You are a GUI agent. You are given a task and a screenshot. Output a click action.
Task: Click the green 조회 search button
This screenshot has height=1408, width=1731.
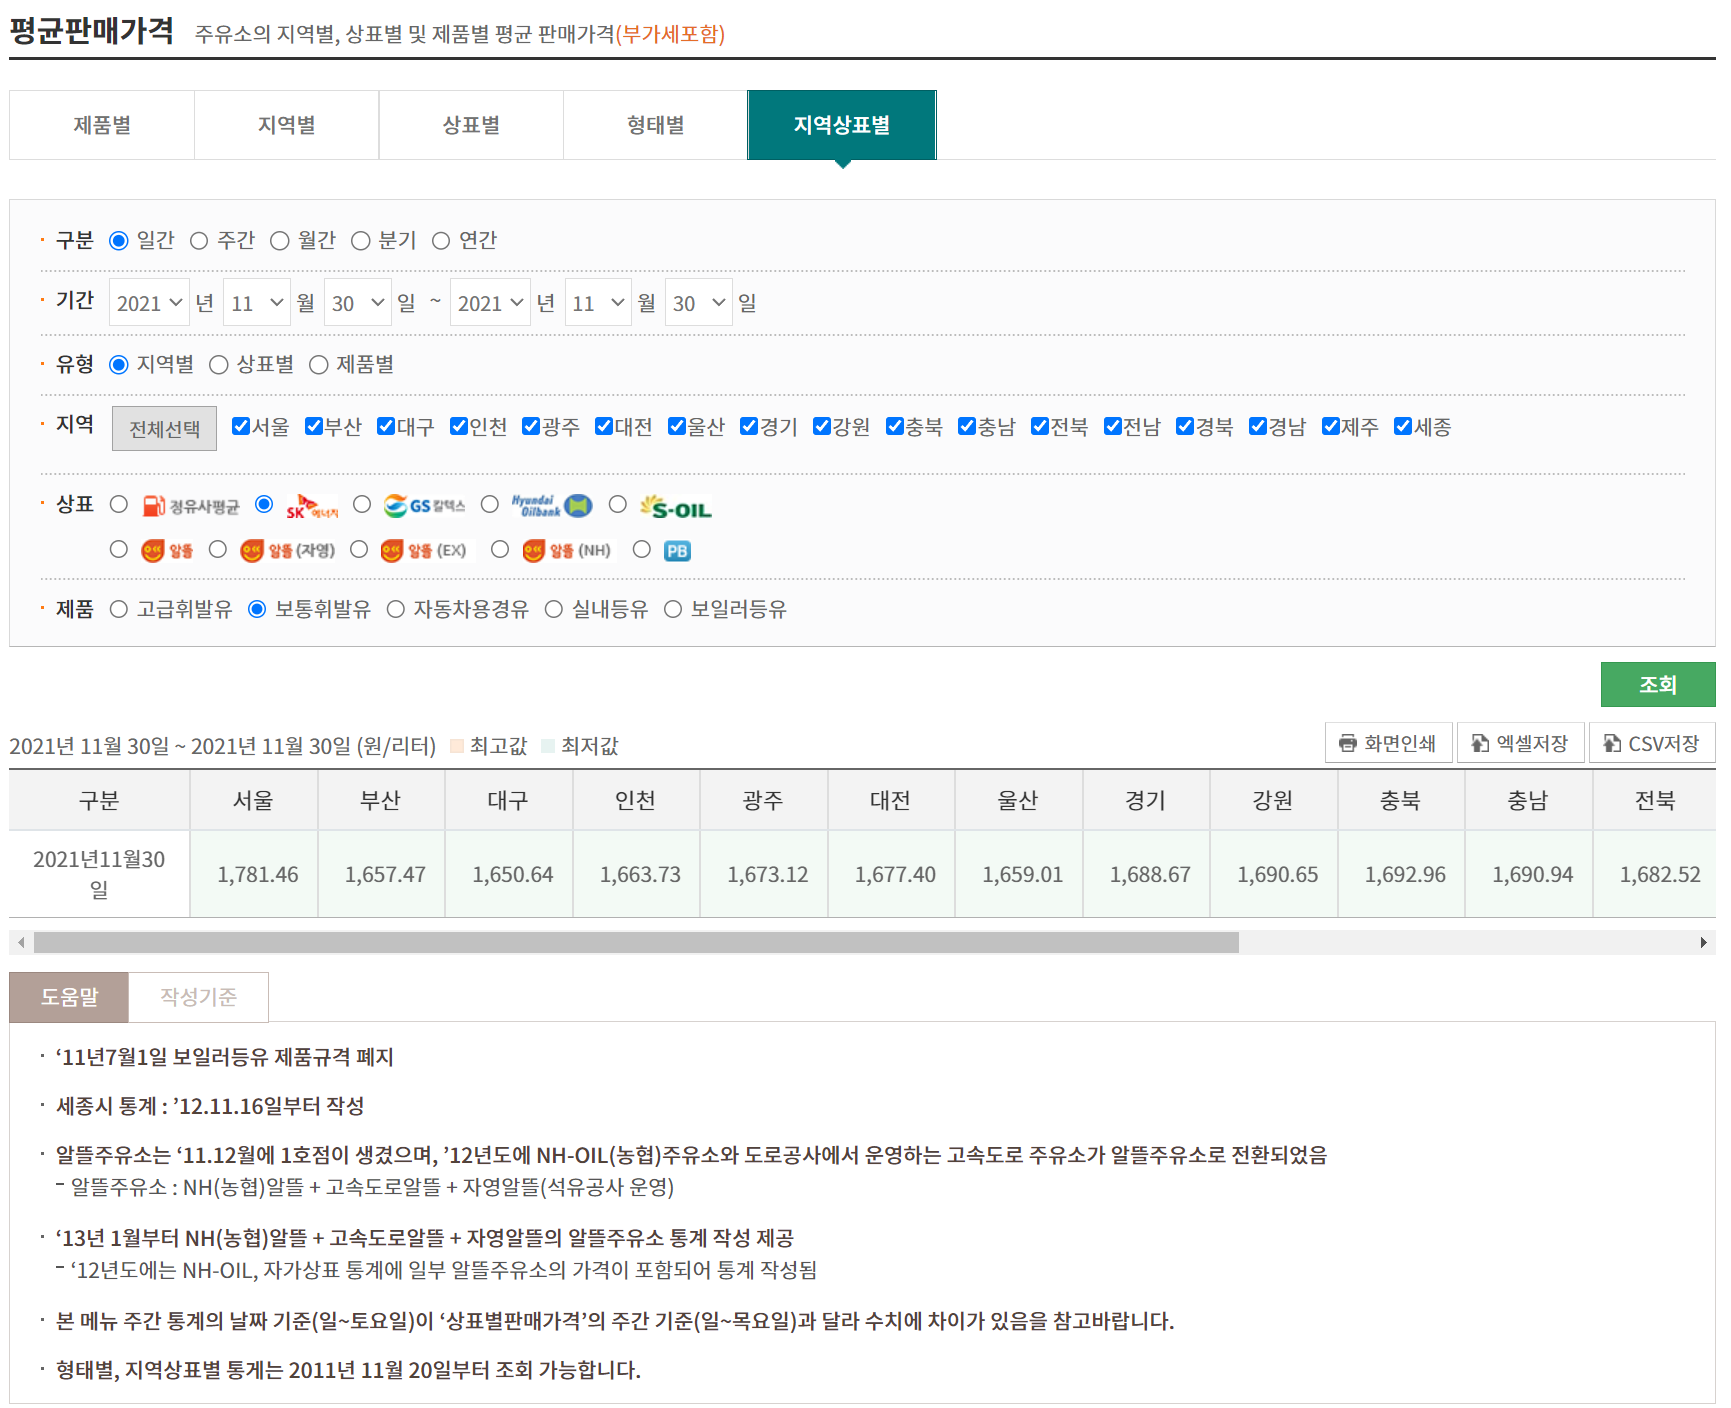tap(1657, 685)
